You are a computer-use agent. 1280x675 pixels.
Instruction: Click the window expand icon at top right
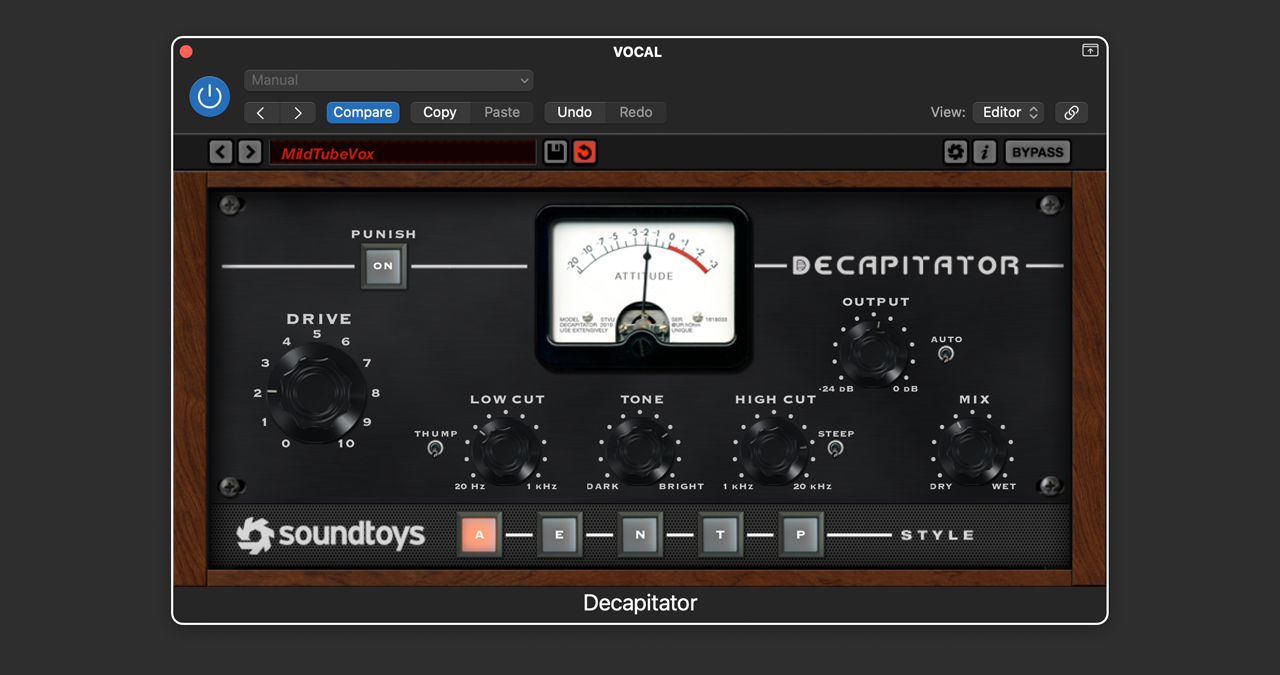(1090, 50)
